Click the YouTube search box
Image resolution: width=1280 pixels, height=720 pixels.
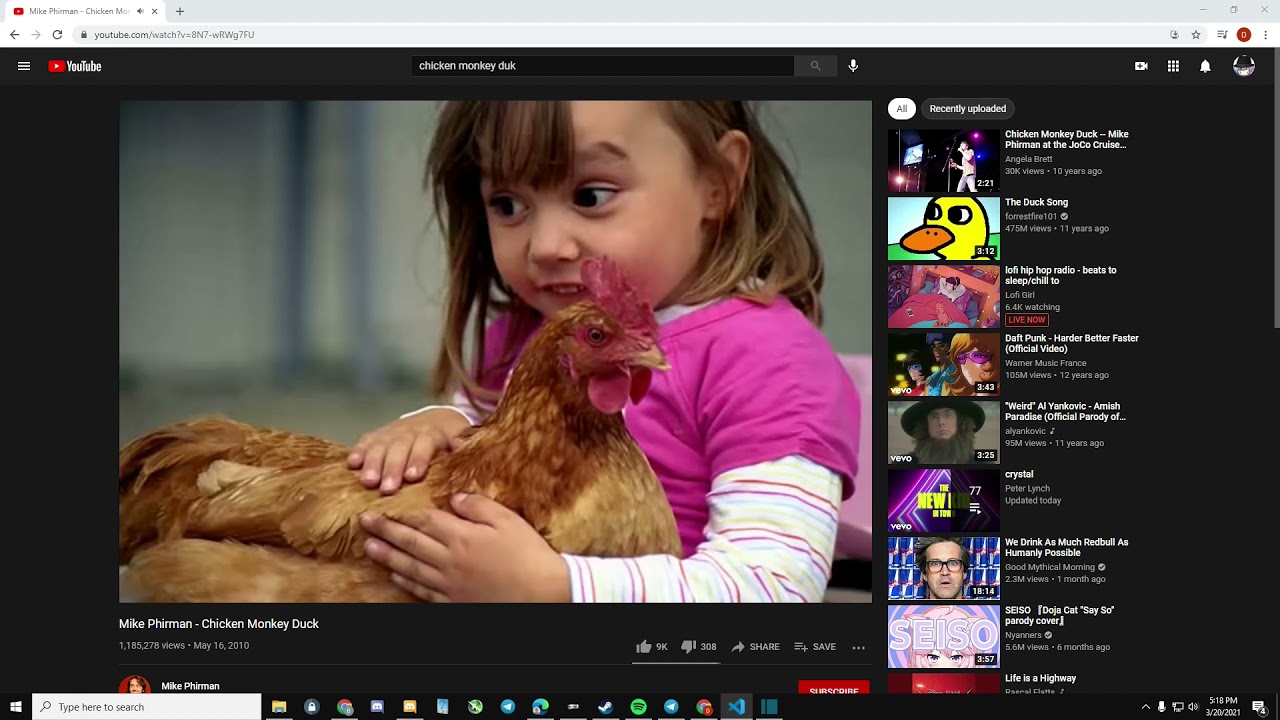[603, 66]
